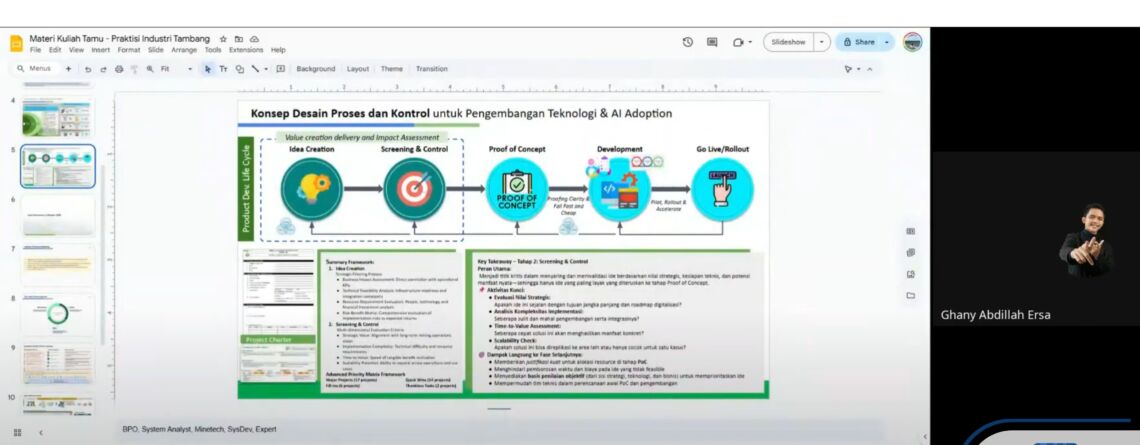Toggle grid view at bottom left

(17, 432)
